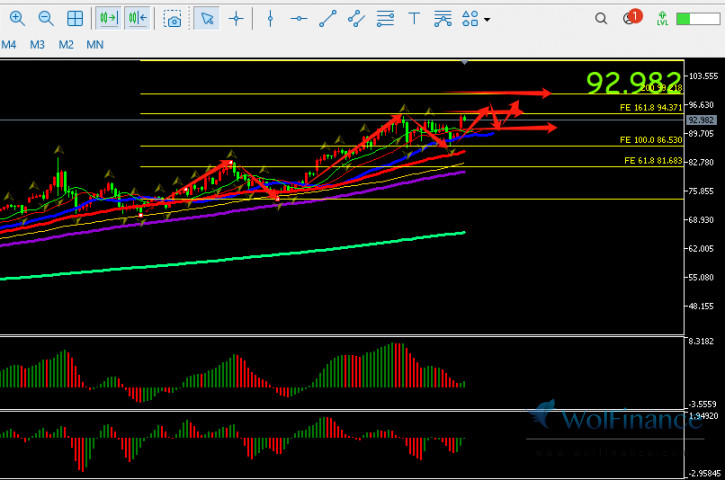The width and height of the screenshot is (725, 480).
Task: Click the zoom in magnifier icon
Action: [x=17, y=18]
